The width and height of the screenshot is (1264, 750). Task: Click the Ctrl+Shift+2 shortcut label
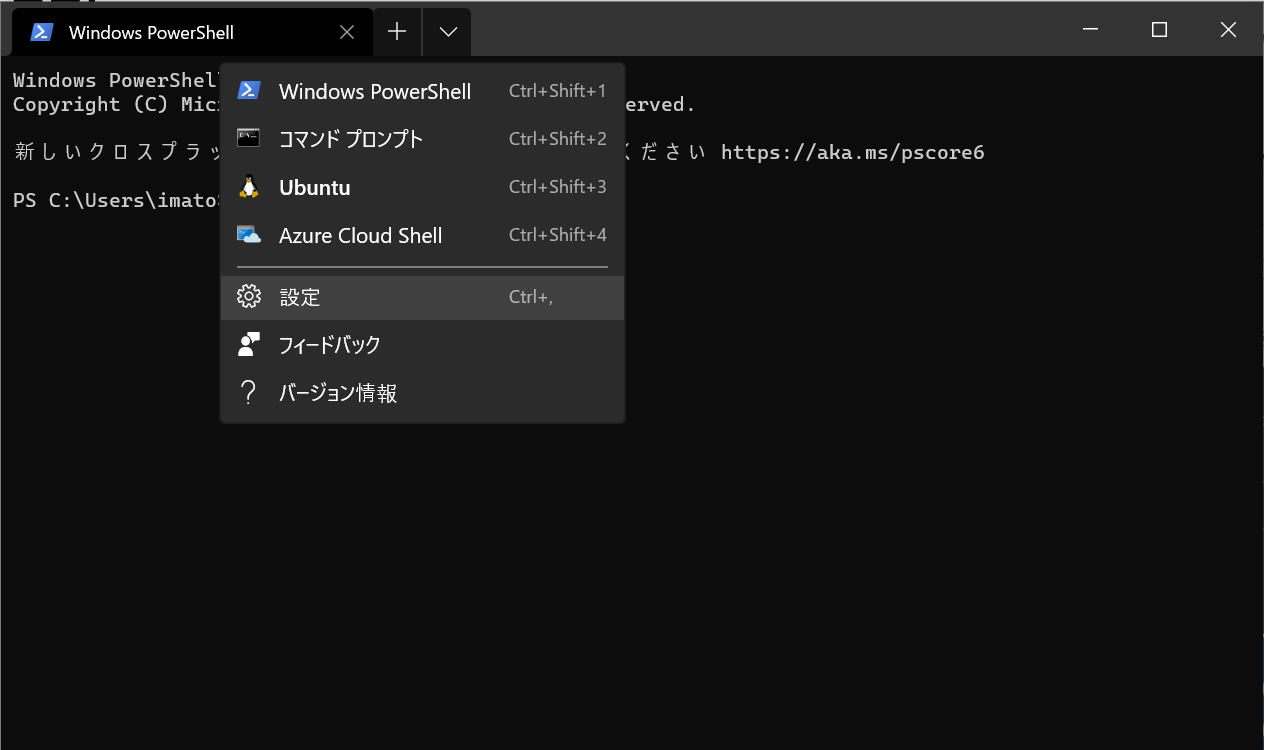pyautogui.click(x=558, y=139)
